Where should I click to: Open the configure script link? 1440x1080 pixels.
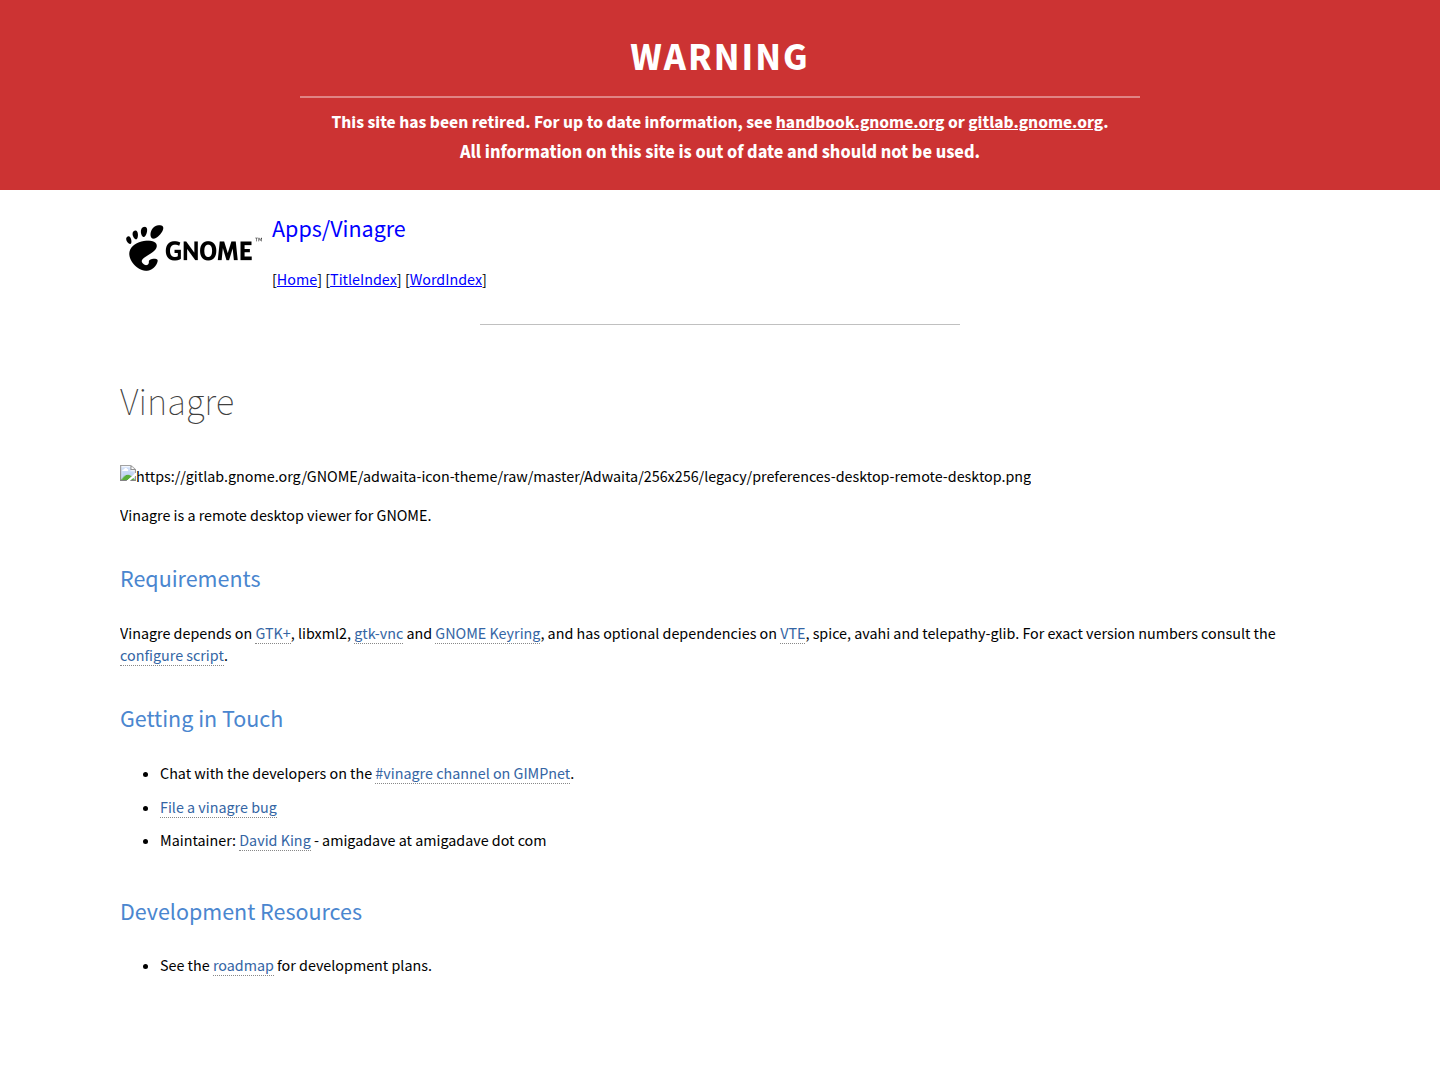[172, 656]
